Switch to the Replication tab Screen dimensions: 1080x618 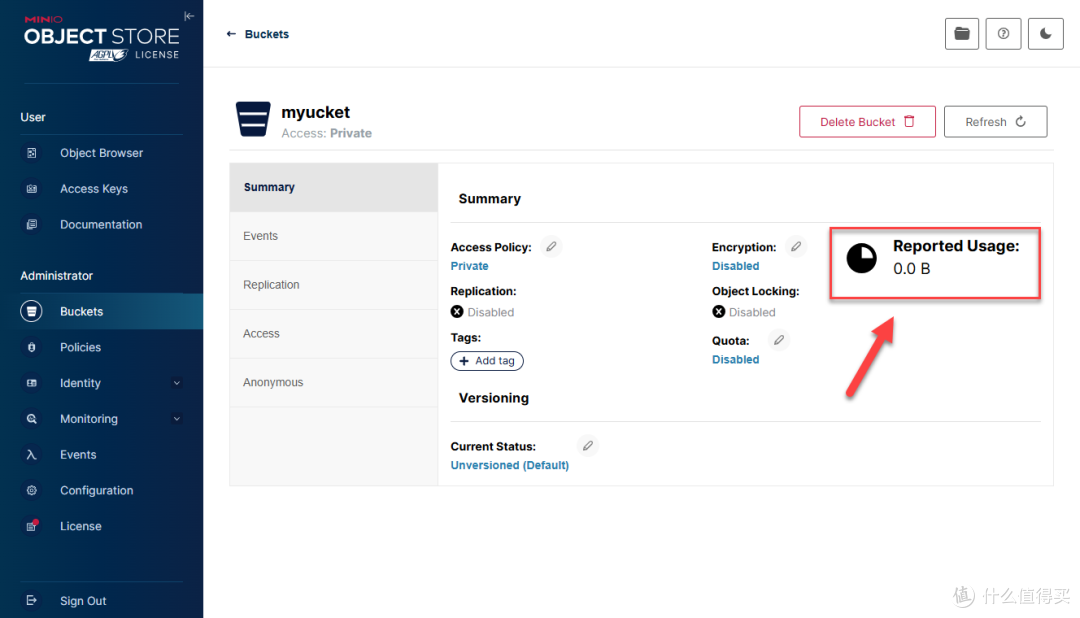(x=334, y=285)
